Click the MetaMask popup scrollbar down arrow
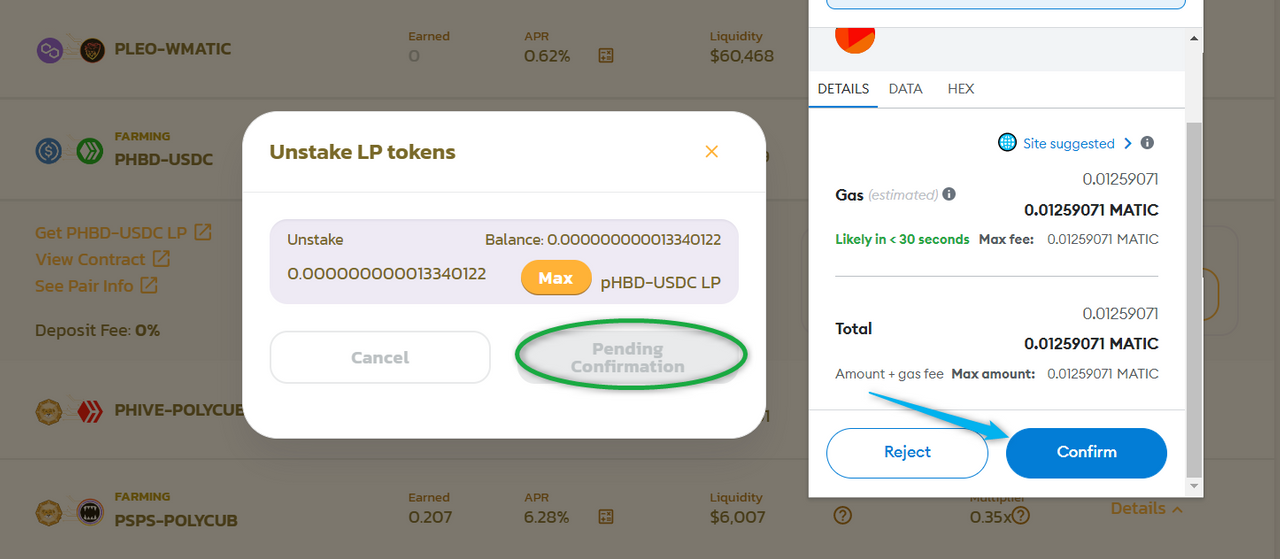The image size is (1280, 559). click(1193, 484)
